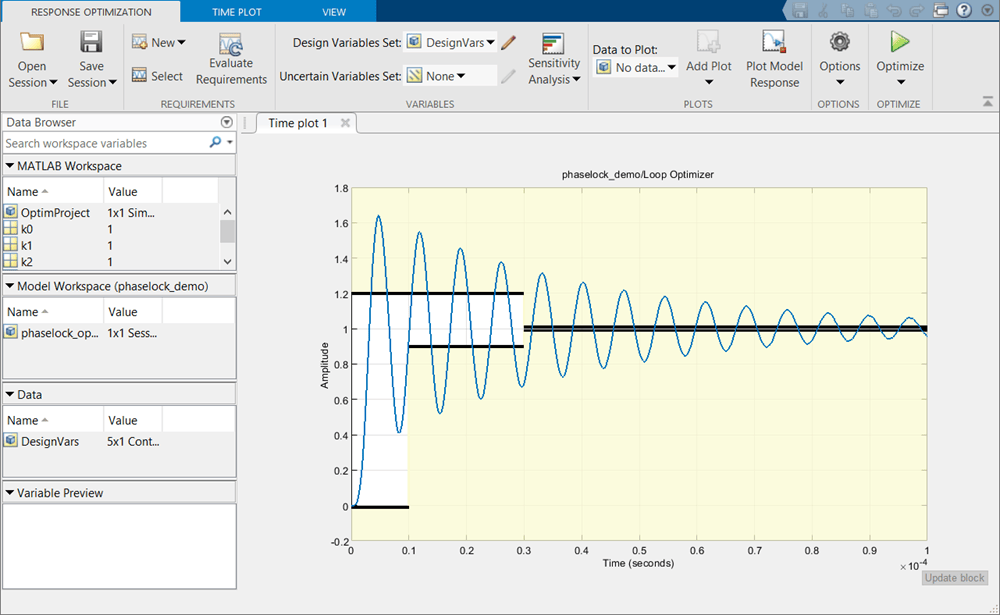Click the Save Session floppy disk icon

91,41
